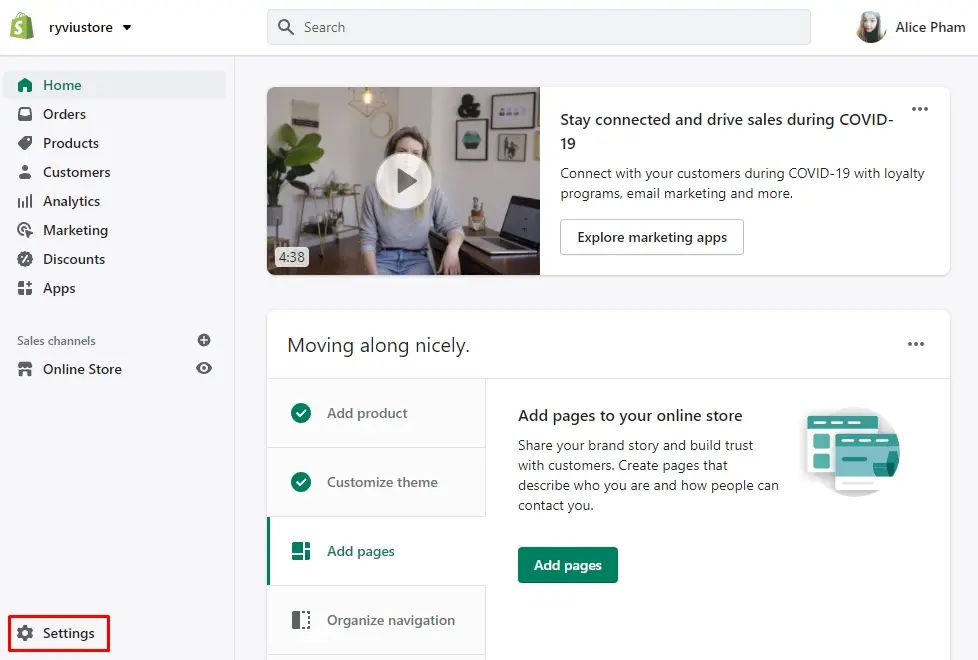Viewport: 978px width, 660px height.
Task: Open the Analytics bar chart icon
Action: pos(25,201)
